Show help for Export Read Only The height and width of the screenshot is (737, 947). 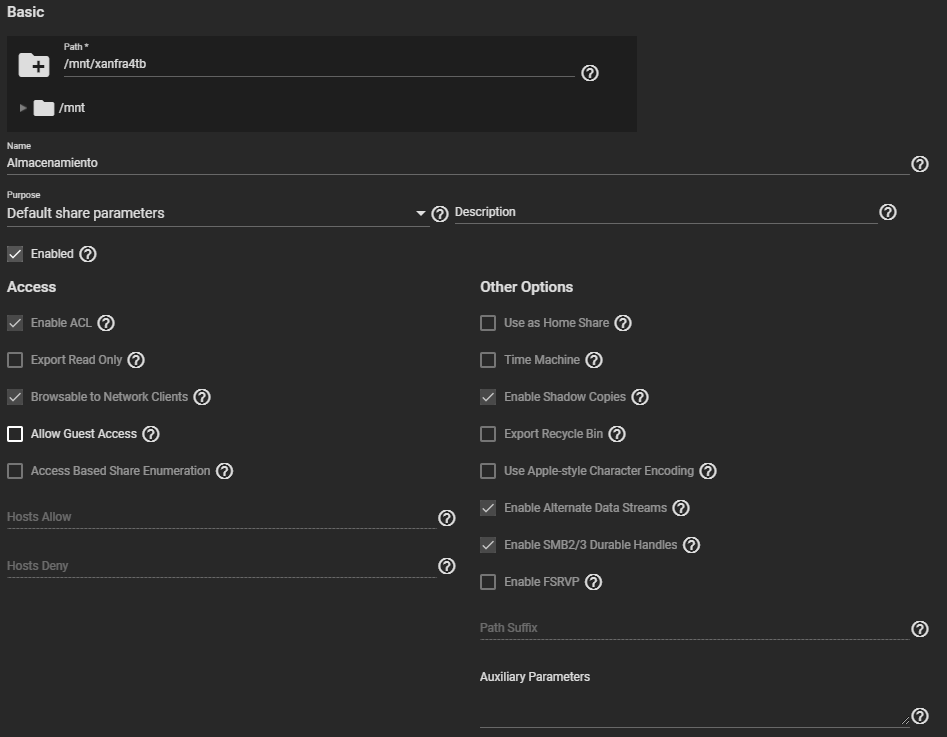pos(136,360)
